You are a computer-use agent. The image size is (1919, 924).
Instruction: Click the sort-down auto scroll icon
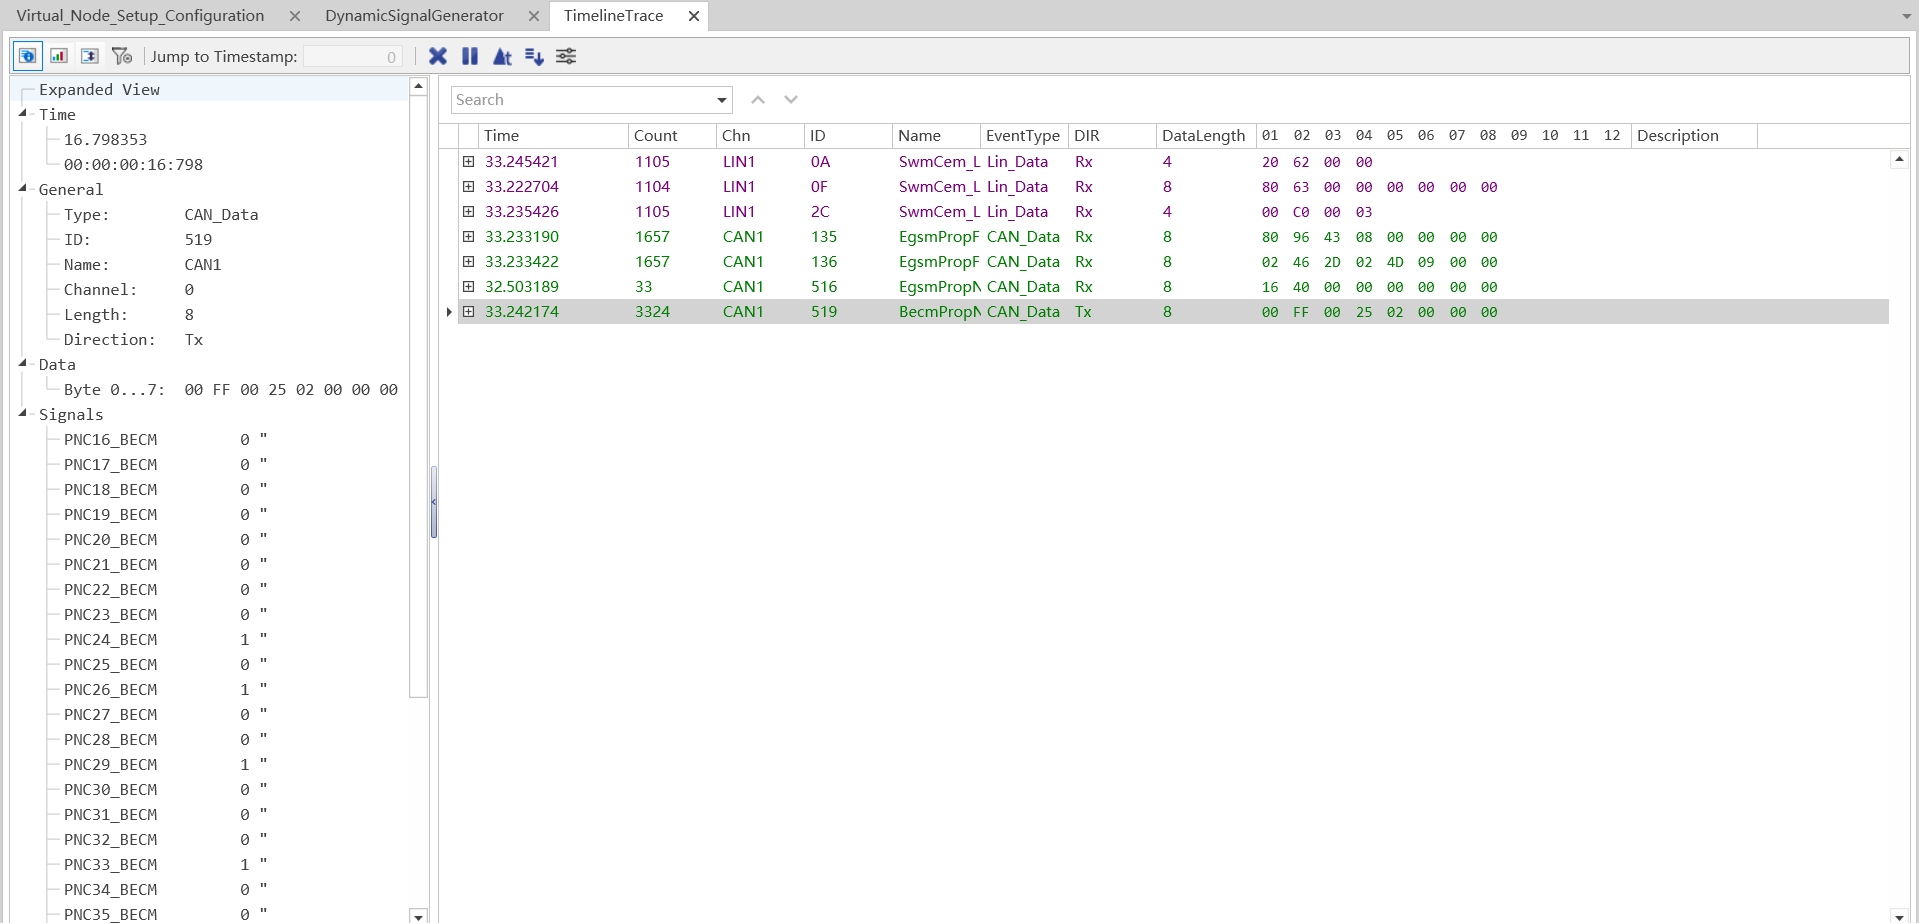[534, 57]
